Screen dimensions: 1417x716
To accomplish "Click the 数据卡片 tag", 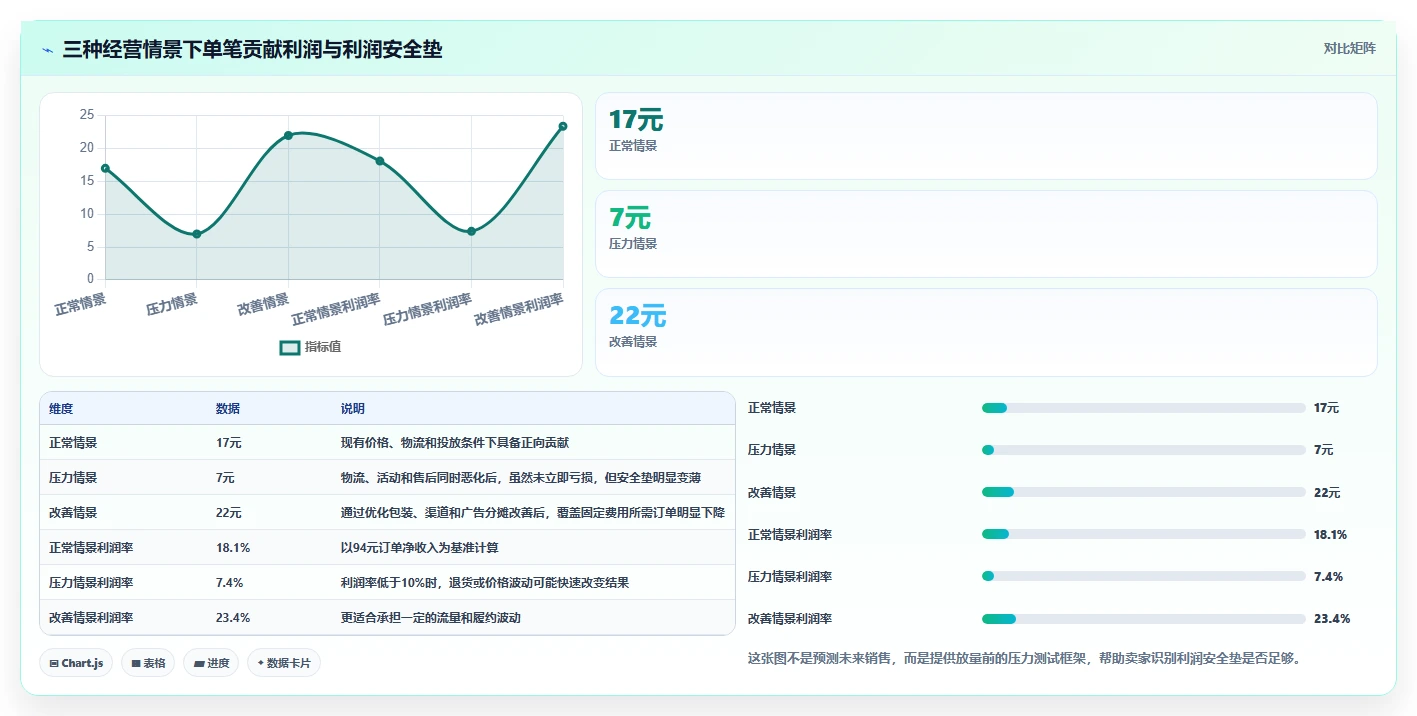I will click(284, 663).
